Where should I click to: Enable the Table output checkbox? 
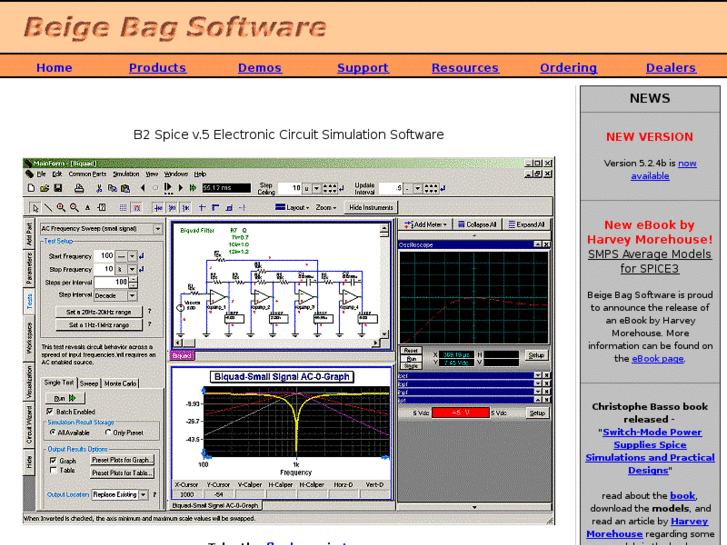[x=52, y=470]
